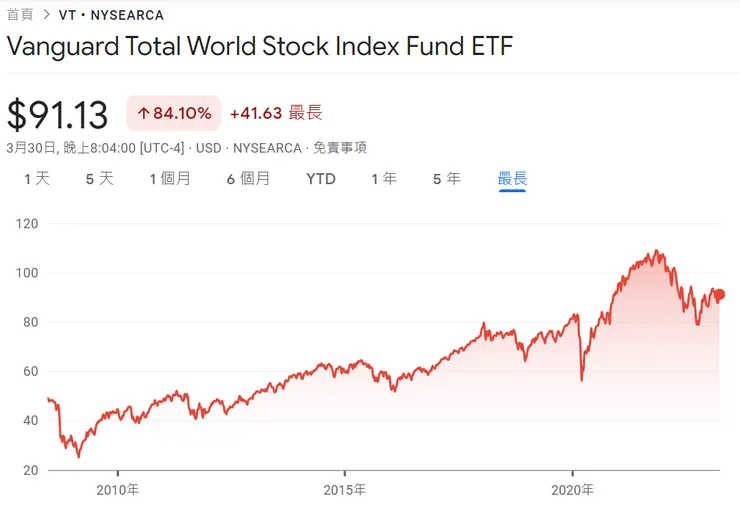Click the 首頁 breadcrumb link
The image size is (740, 513).
(x=20, y=15)
